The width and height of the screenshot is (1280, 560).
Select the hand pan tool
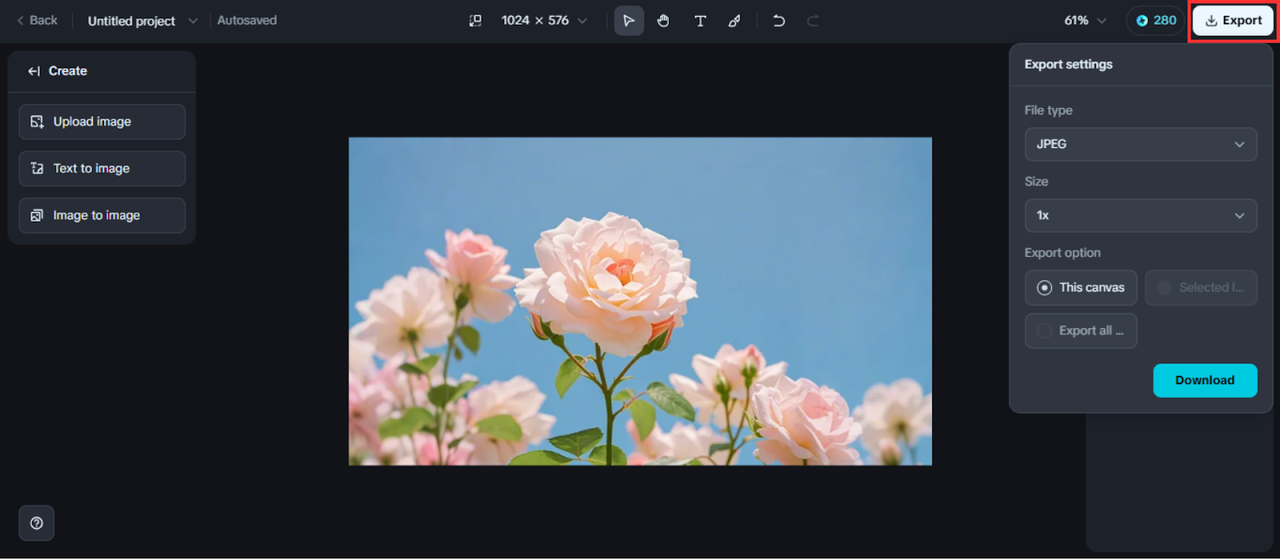point(664,20)
